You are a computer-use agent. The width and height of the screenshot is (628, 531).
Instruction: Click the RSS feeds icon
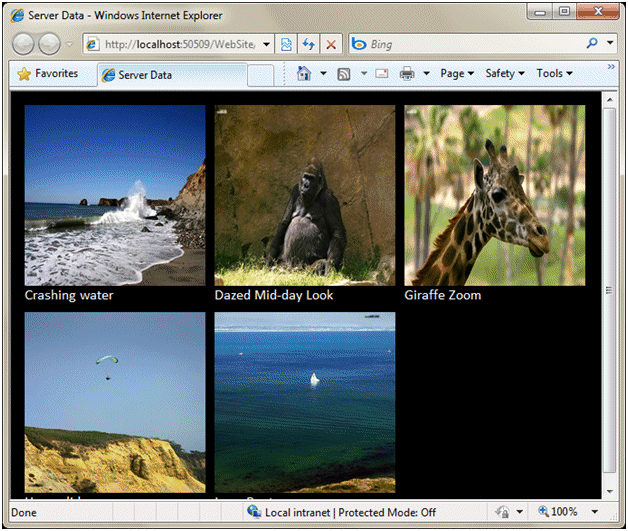[x=344, y=74]
